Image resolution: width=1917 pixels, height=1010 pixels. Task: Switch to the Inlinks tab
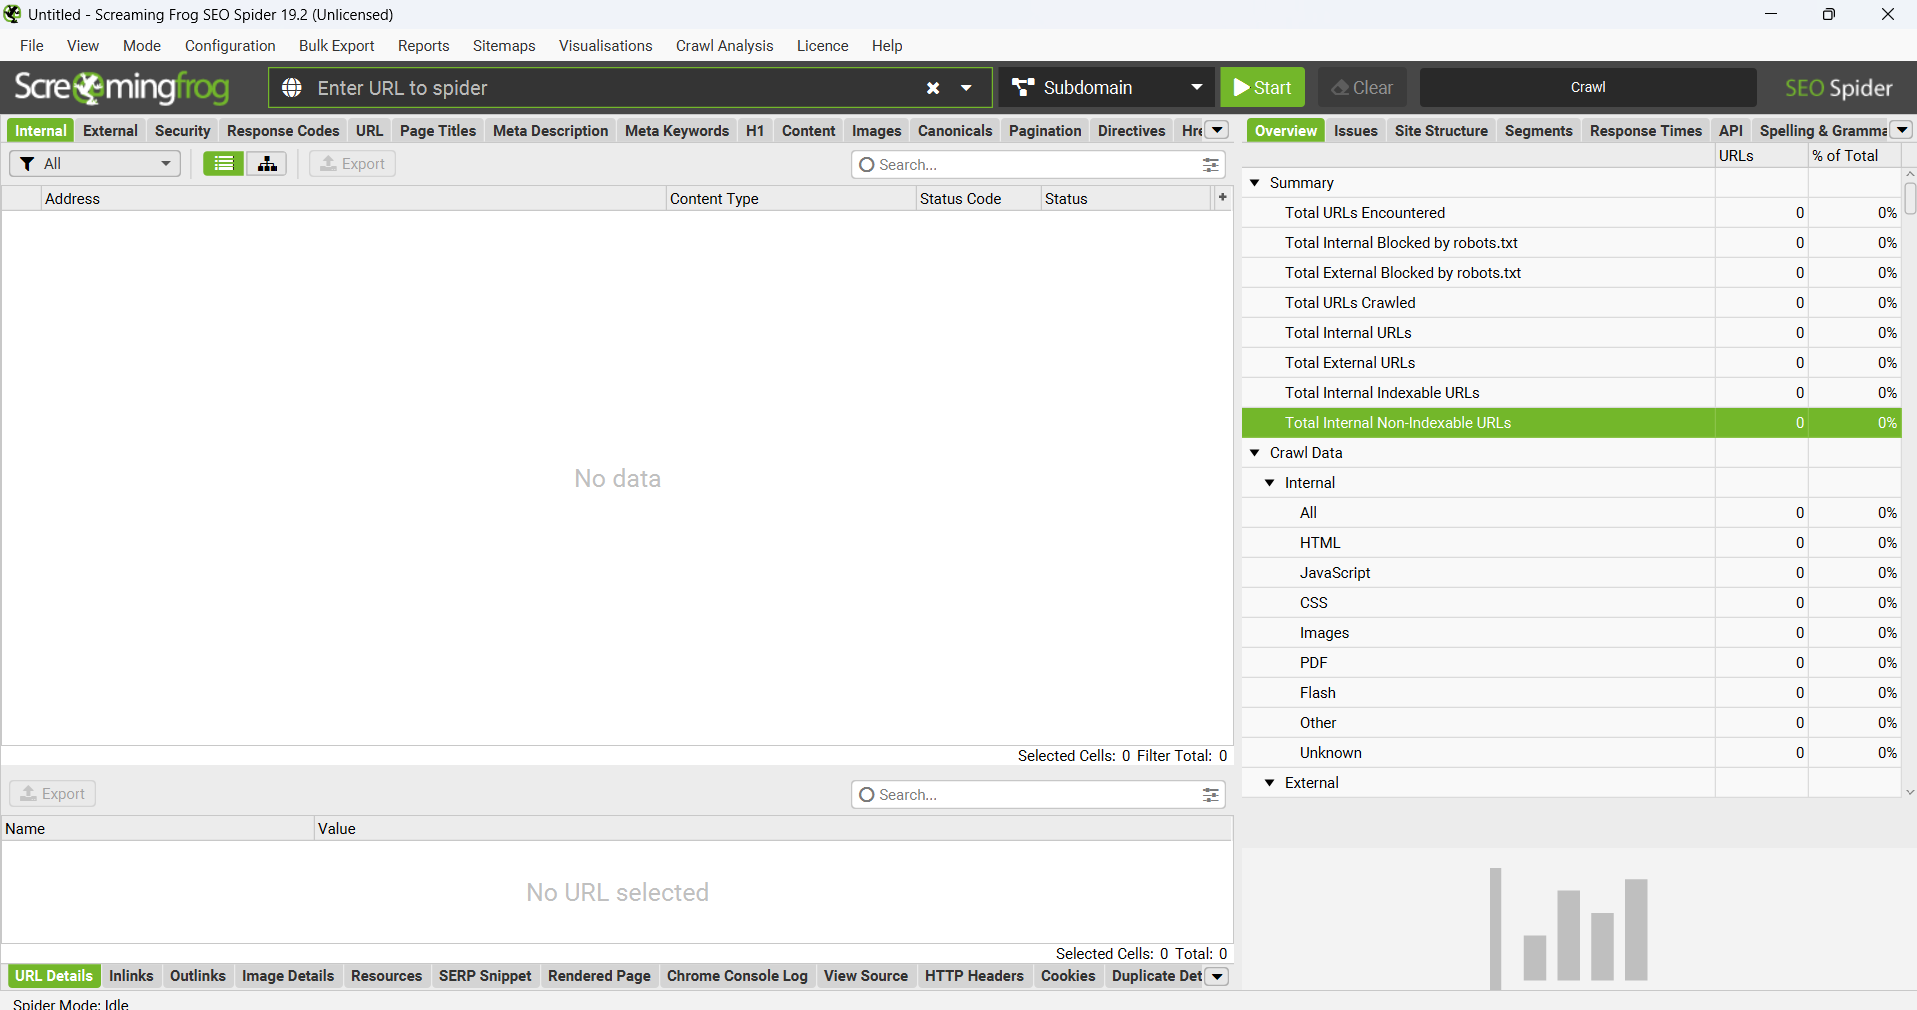[x=131, y=976]
